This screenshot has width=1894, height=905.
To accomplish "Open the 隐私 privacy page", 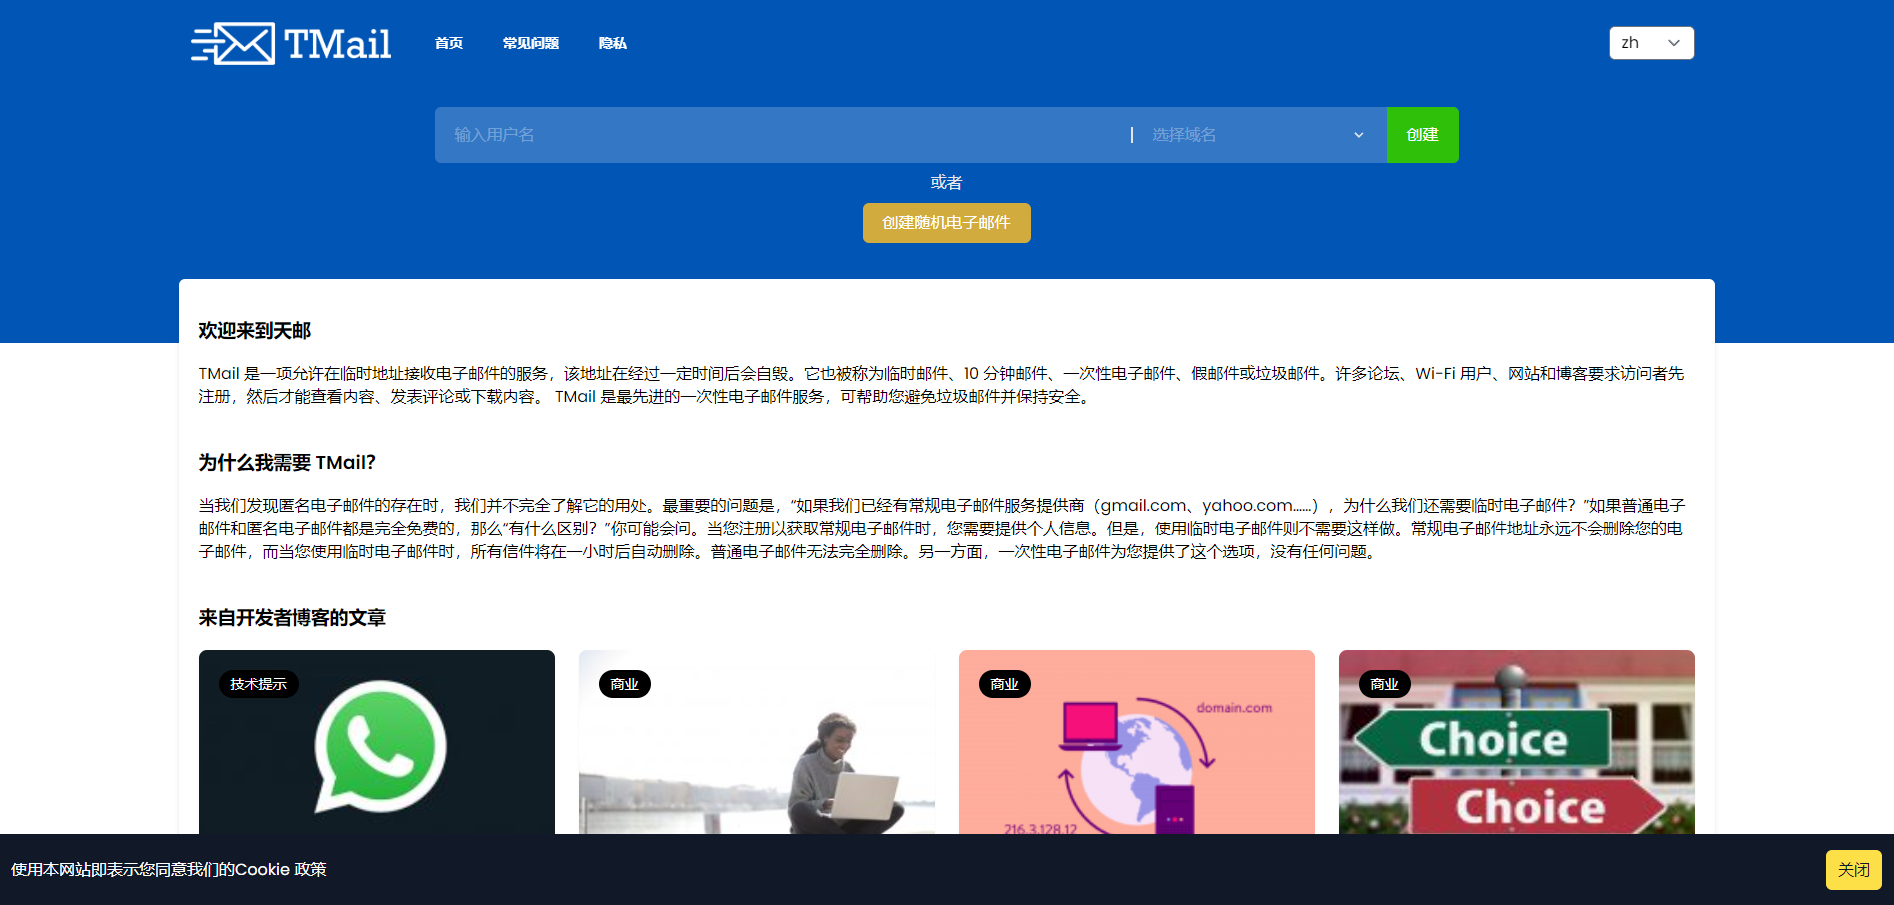I will pos(612,43).
